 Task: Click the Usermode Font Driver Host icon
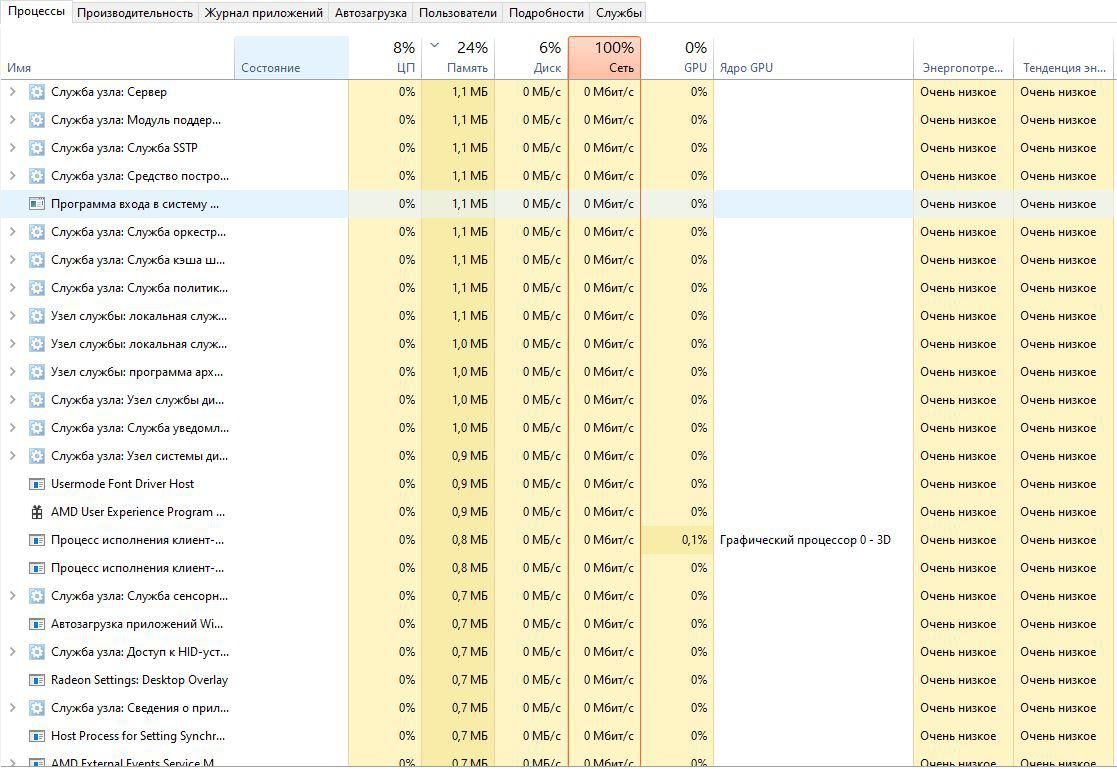click(37, 484)
